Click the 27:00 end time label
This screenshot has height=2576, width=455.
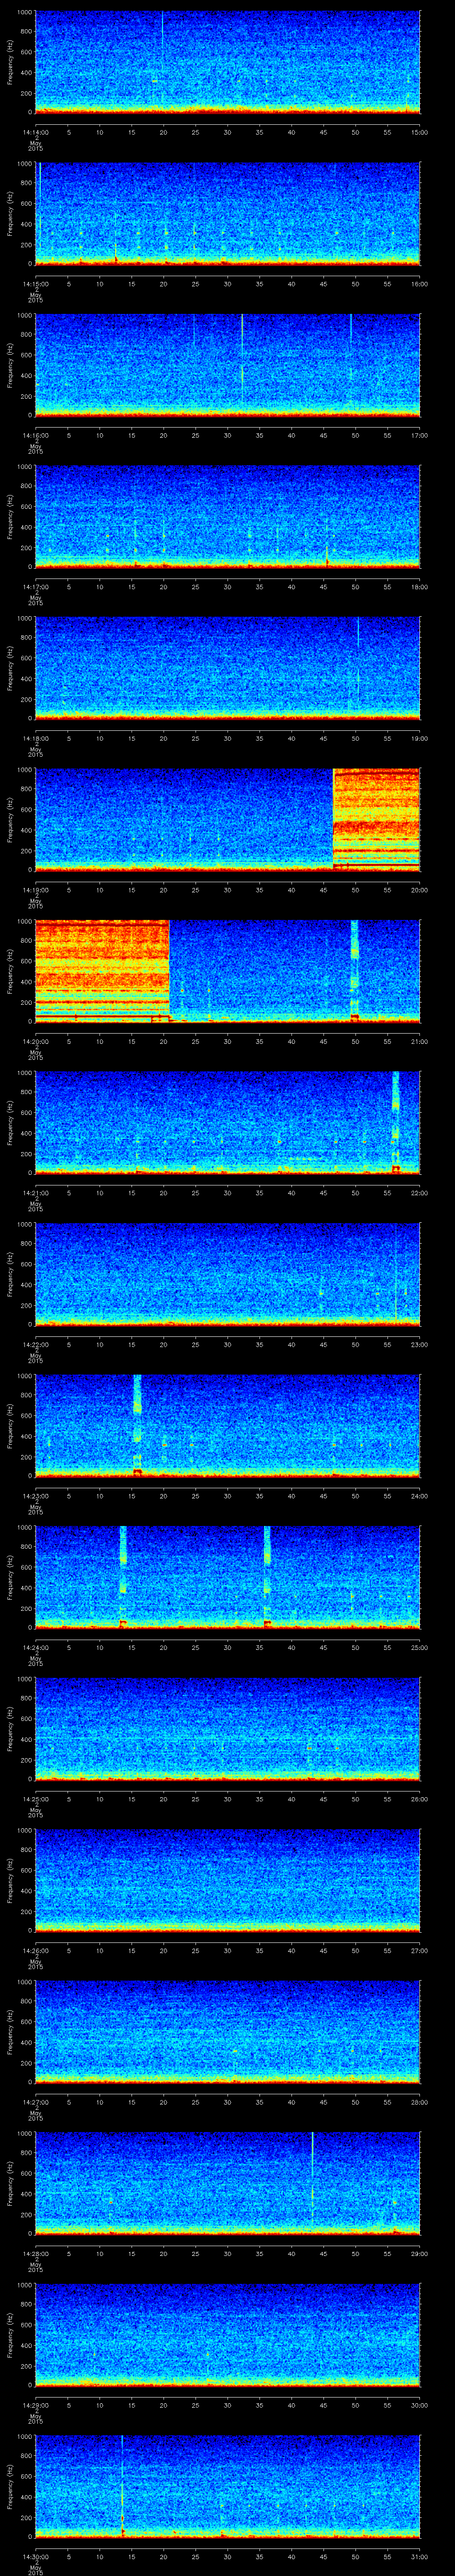click(419, 1950)
